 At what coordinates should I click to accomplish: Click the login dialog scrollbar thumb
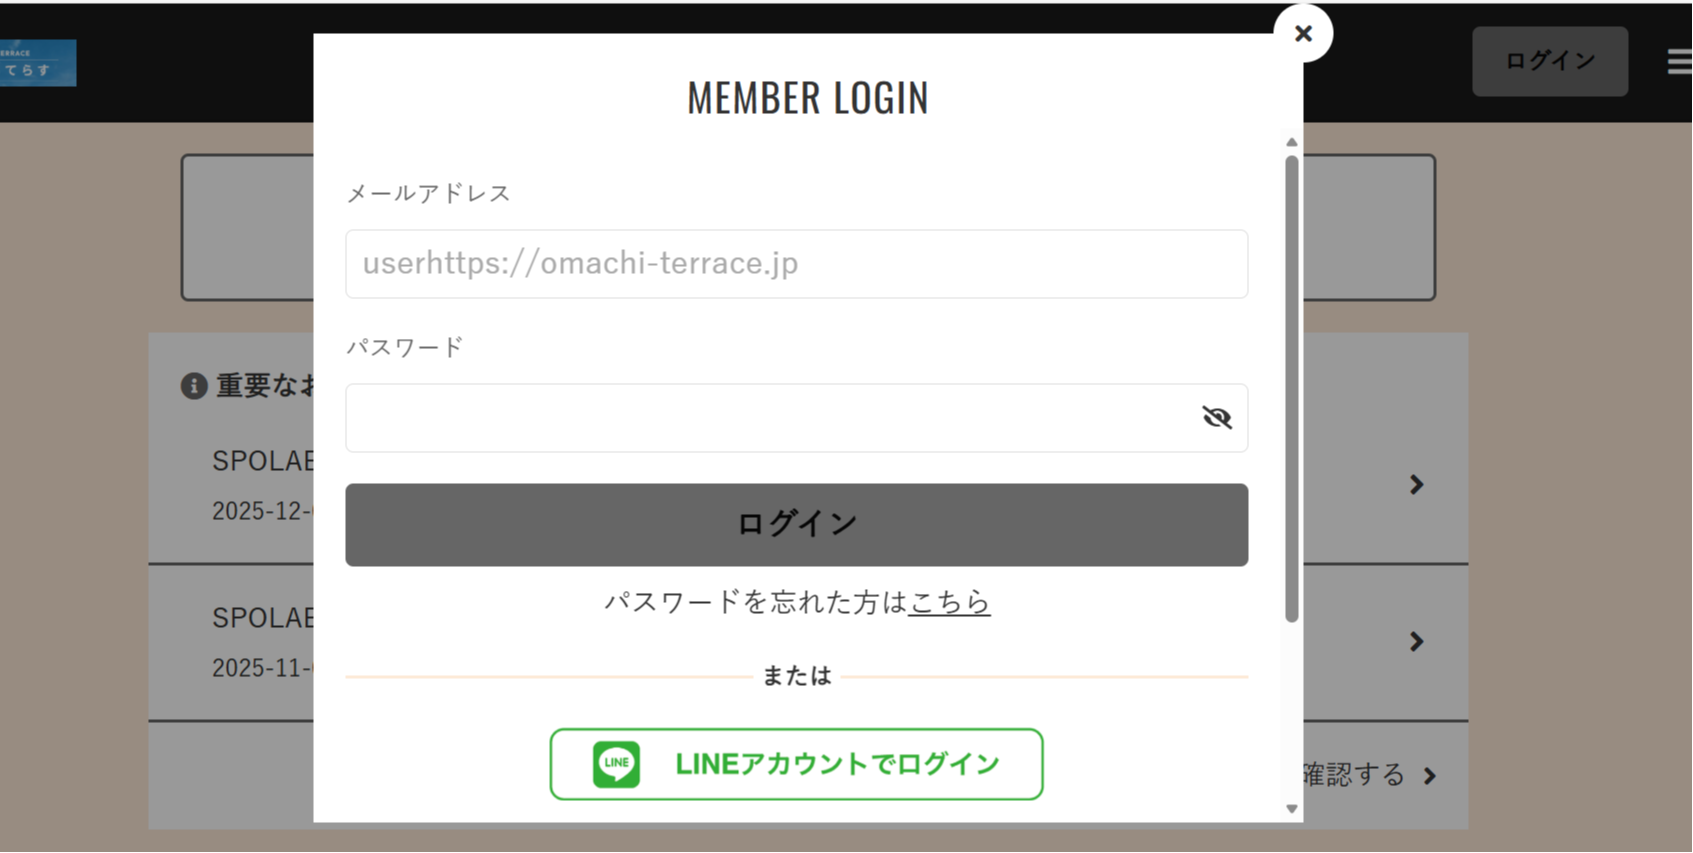[x=1291, y=388]
